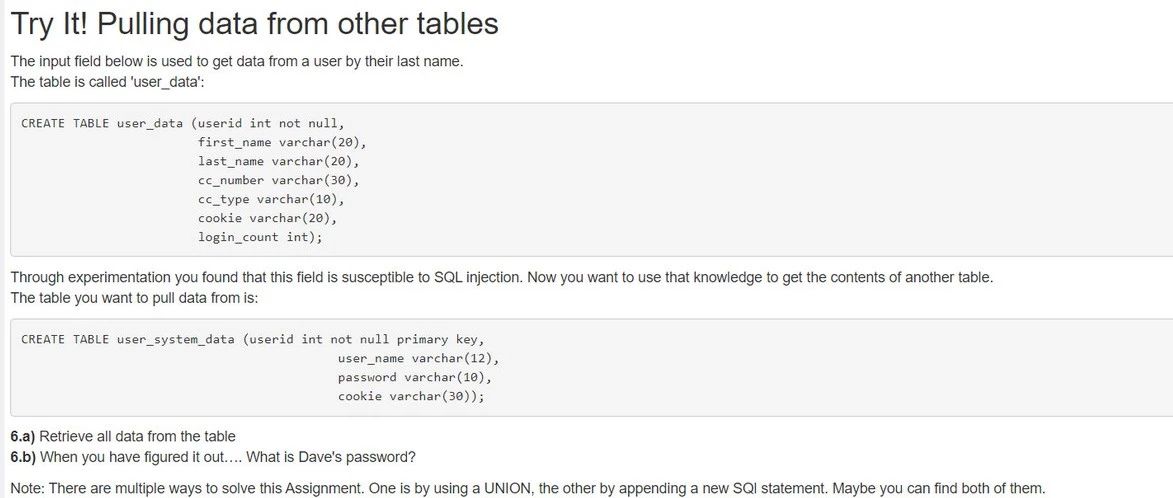The width and height of the screenshot is (1173, 498).
Task: Click the cookie varchar(30) line
Action: tap(411, 396)
